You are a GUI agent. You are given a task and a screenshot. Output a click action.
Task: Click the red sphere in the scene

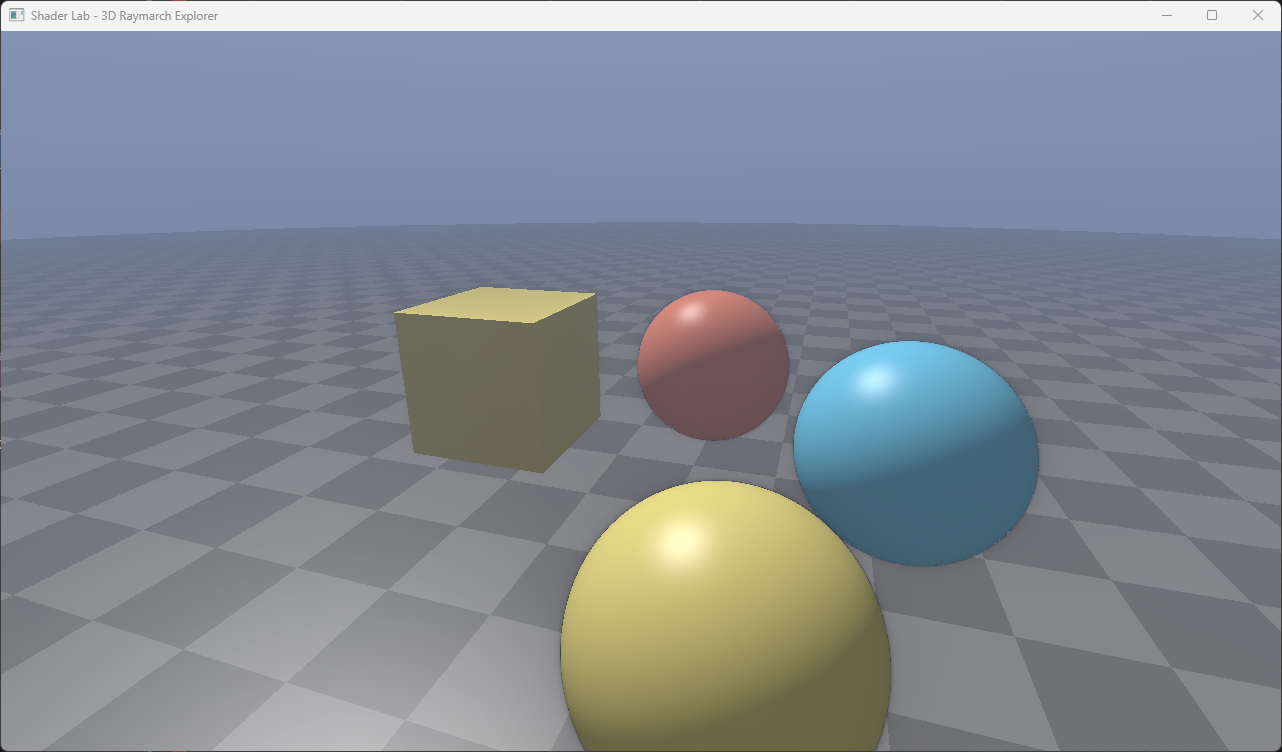(x=713, y=365)
